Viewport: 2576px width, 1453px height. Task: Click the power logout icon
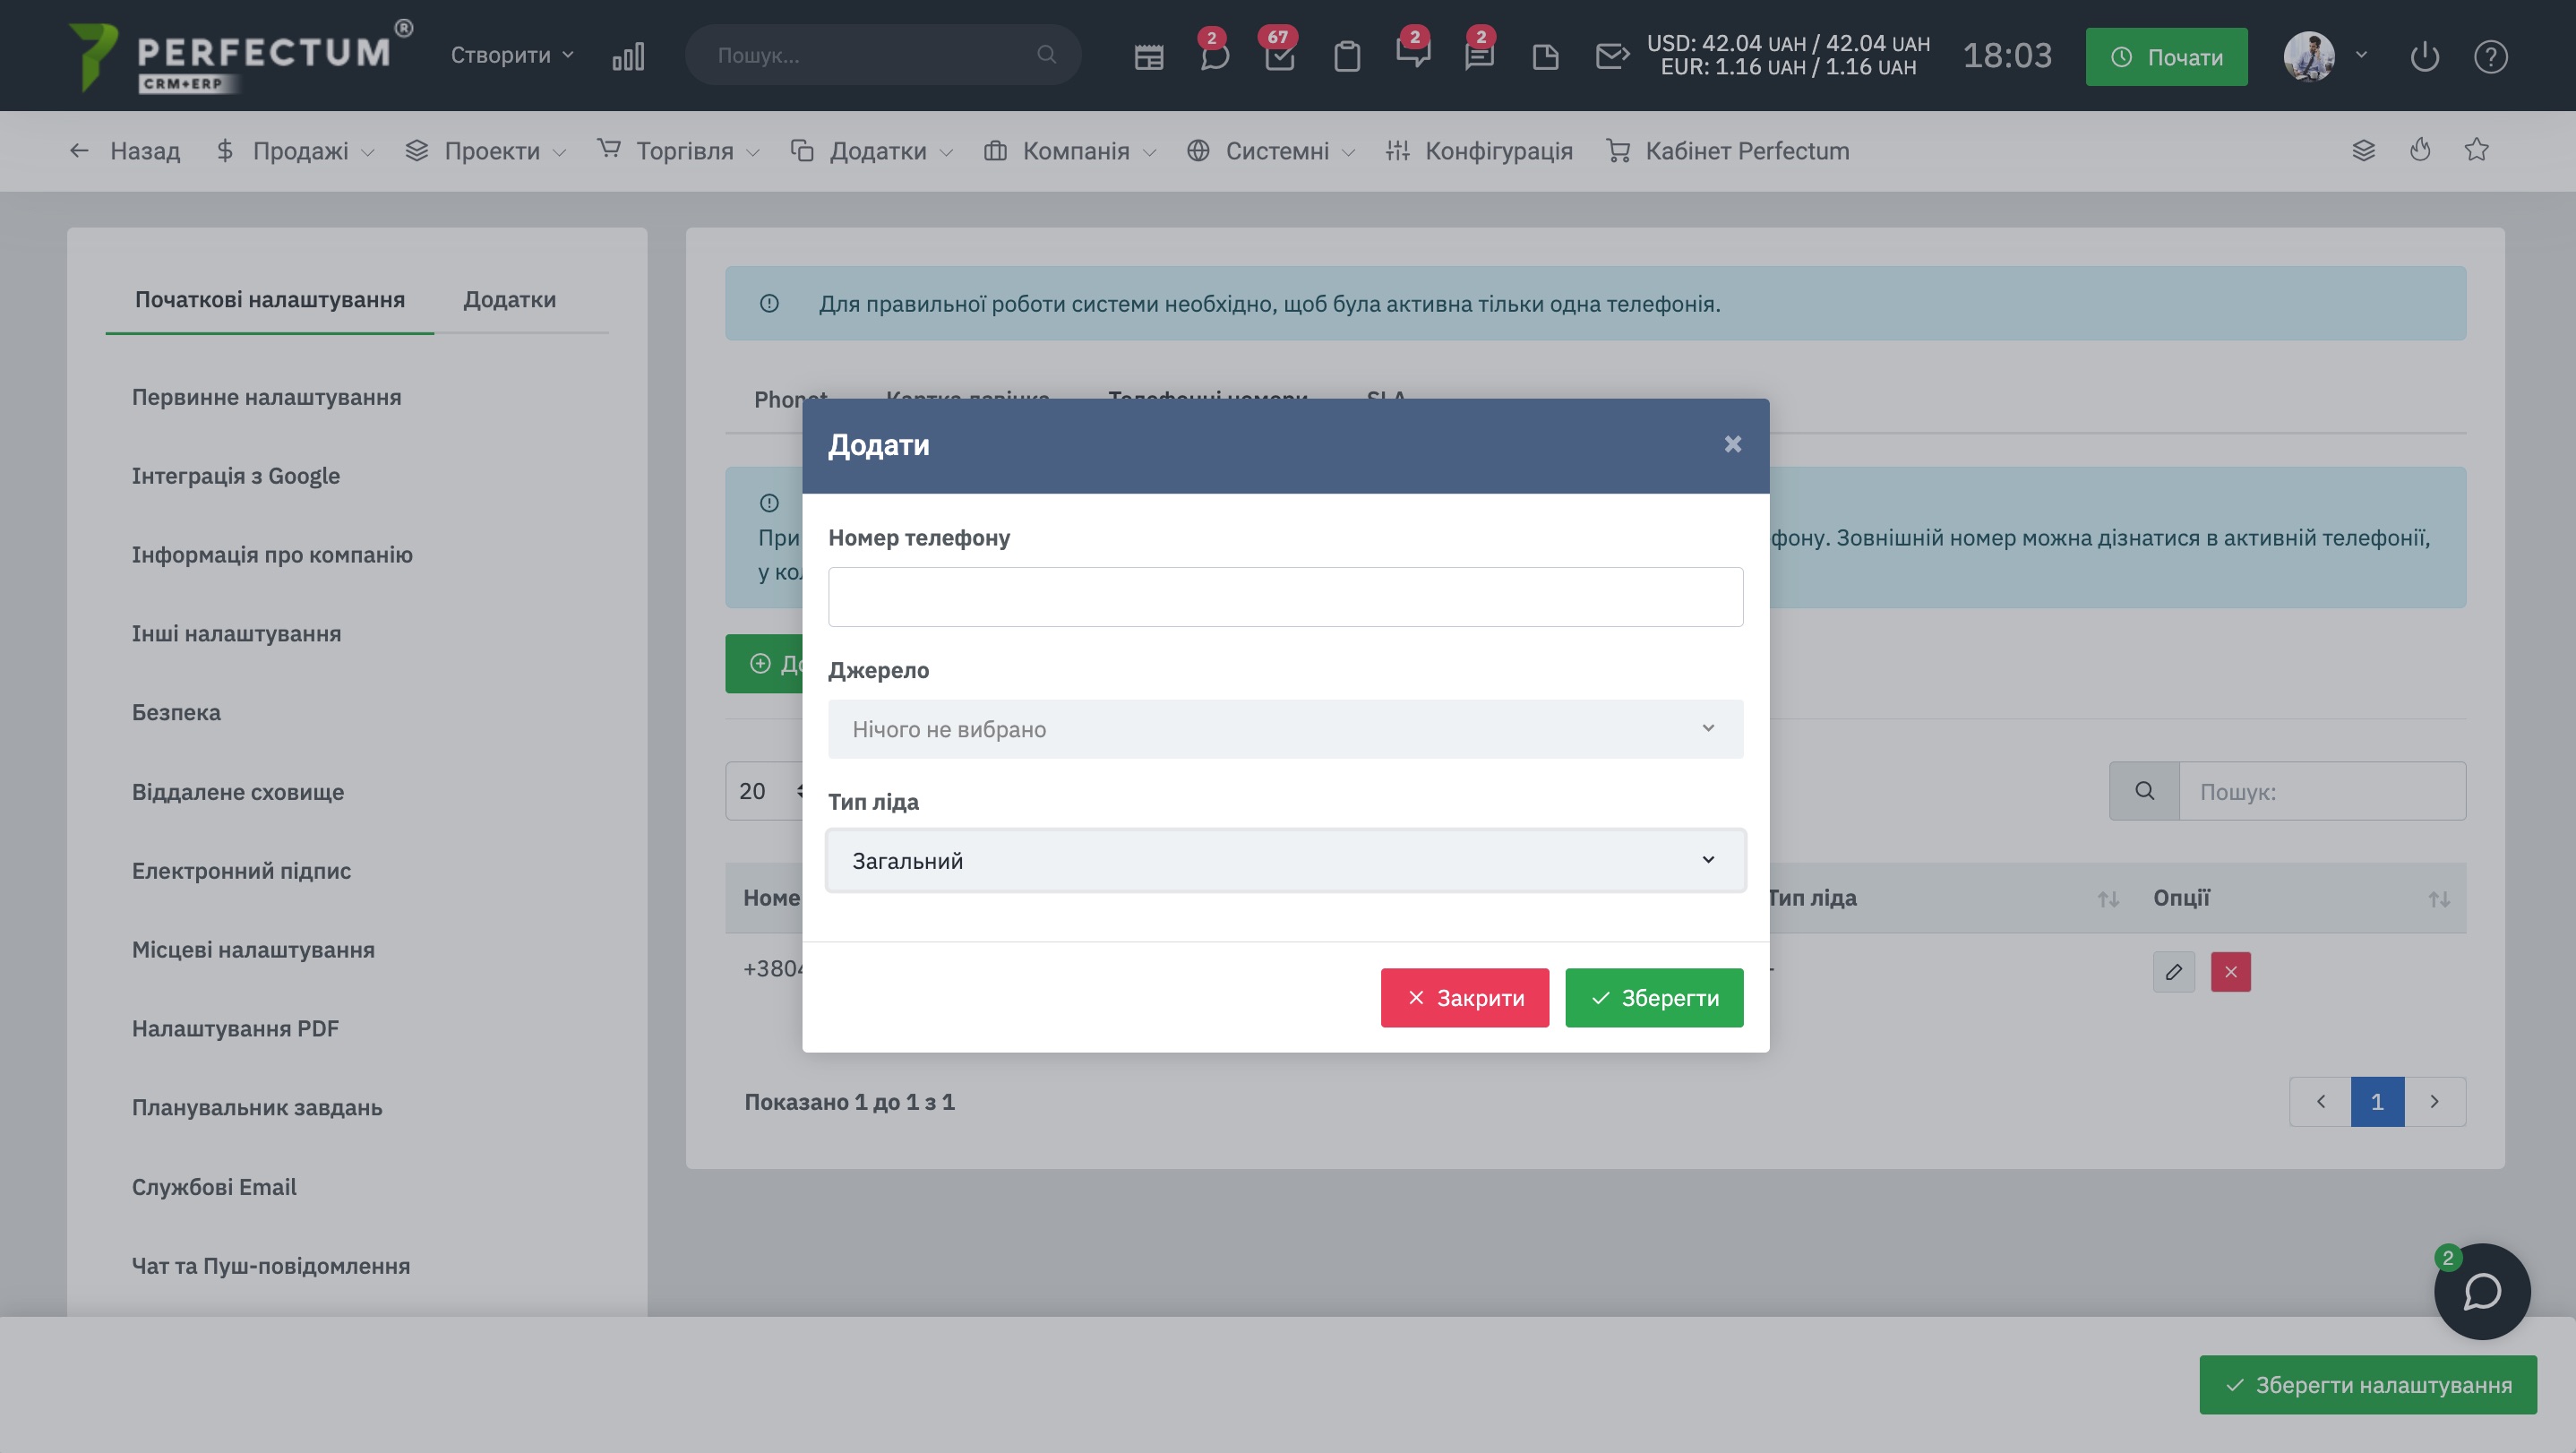(2424, 57)
